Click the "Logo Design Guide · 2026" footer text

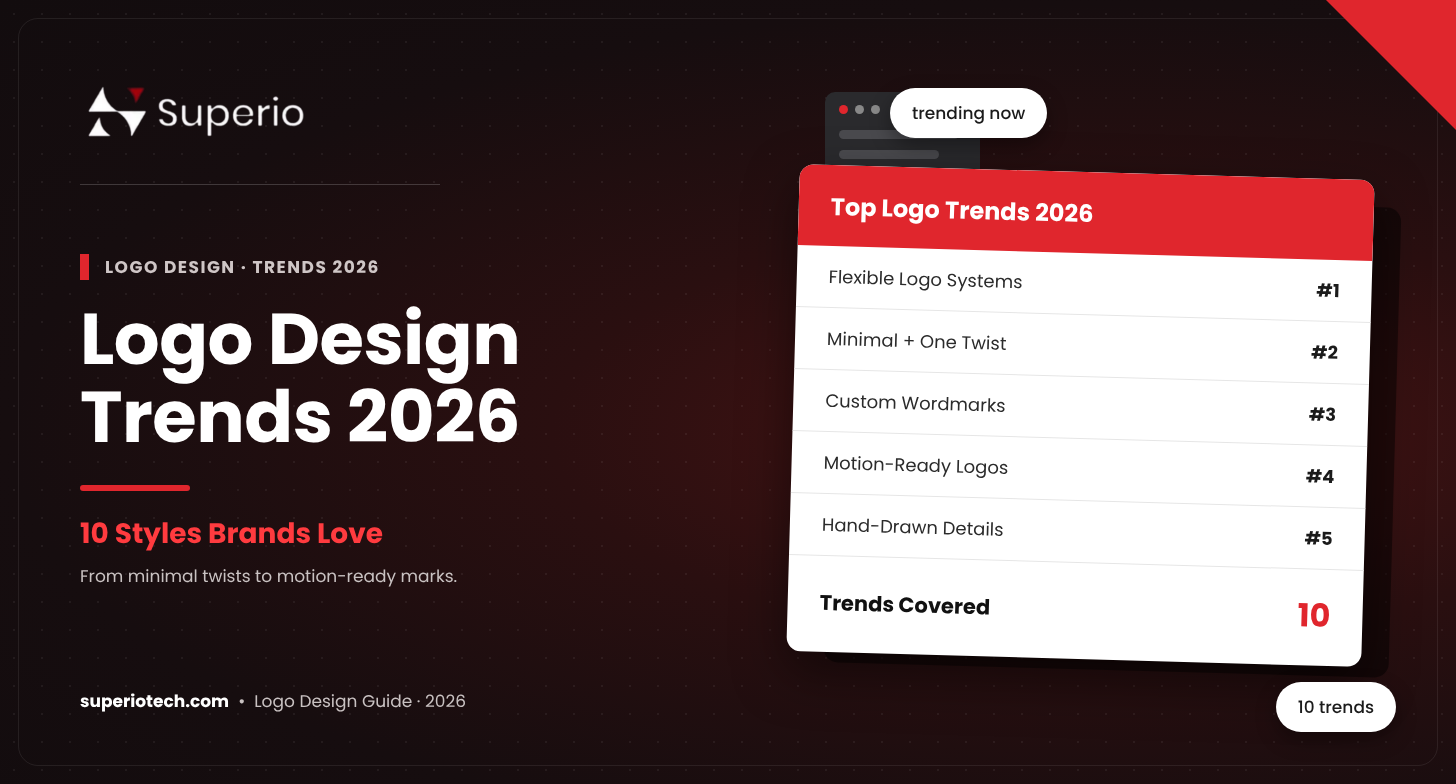pos(360,701)
